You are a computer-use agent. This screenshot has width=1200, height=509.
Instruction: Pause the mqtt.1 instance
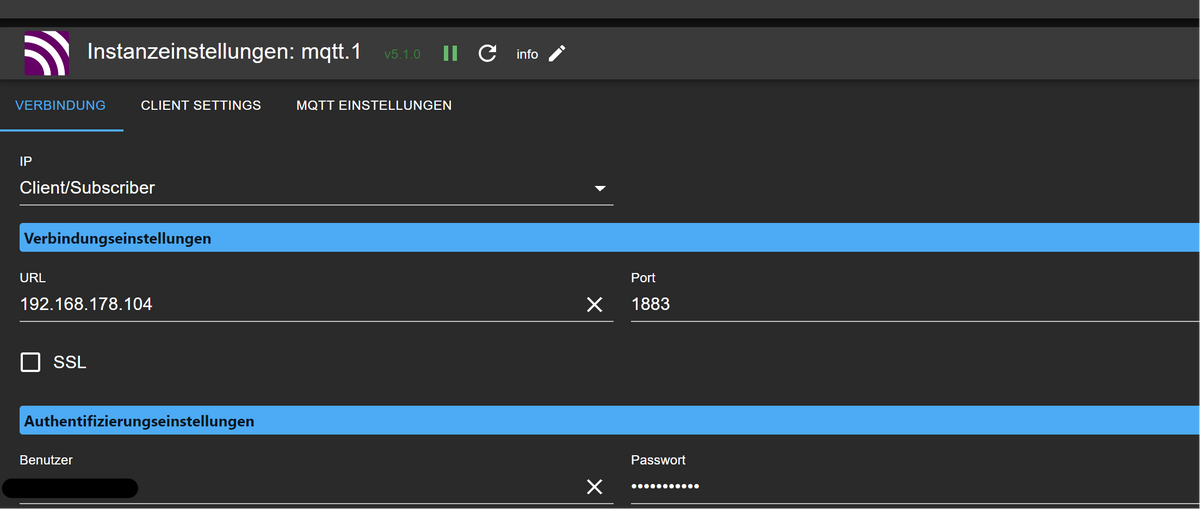[450, 53]
